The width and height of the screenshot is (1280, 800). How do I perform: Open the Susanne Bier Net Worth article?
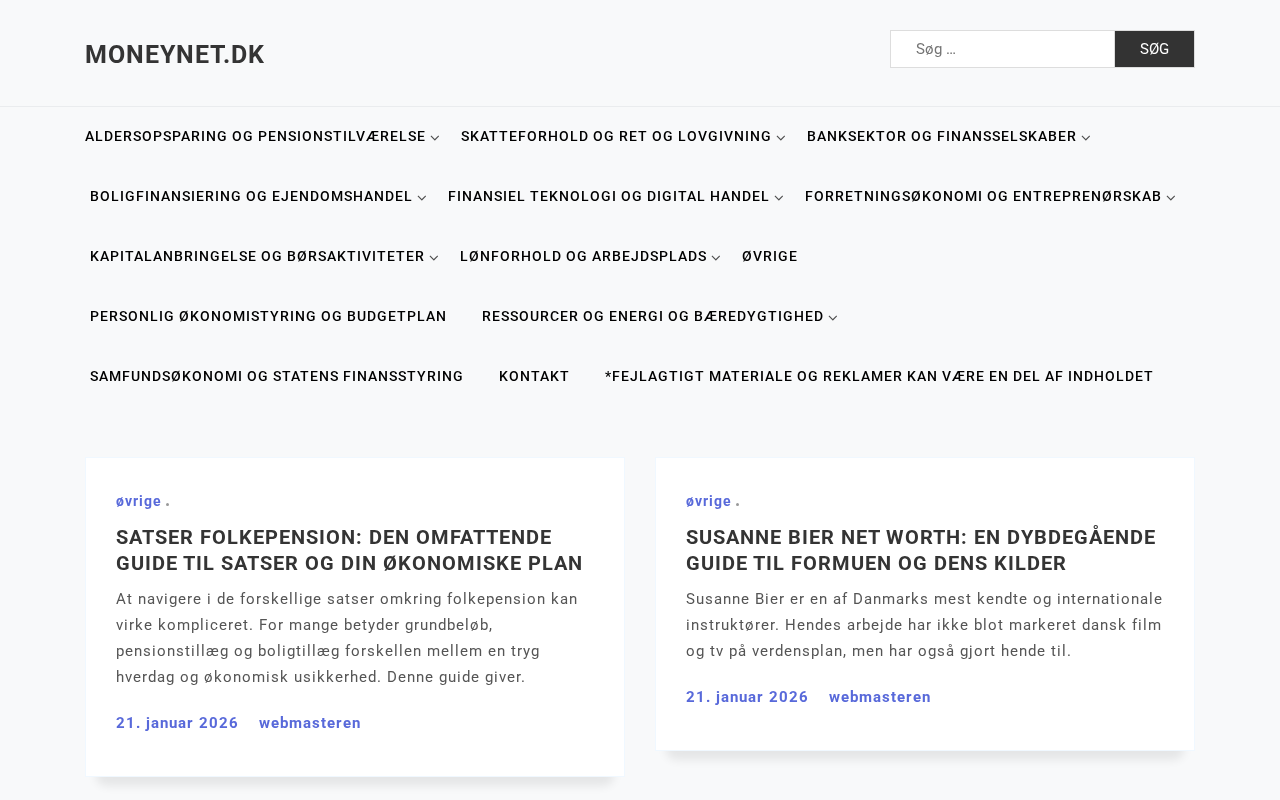[920, 550]
